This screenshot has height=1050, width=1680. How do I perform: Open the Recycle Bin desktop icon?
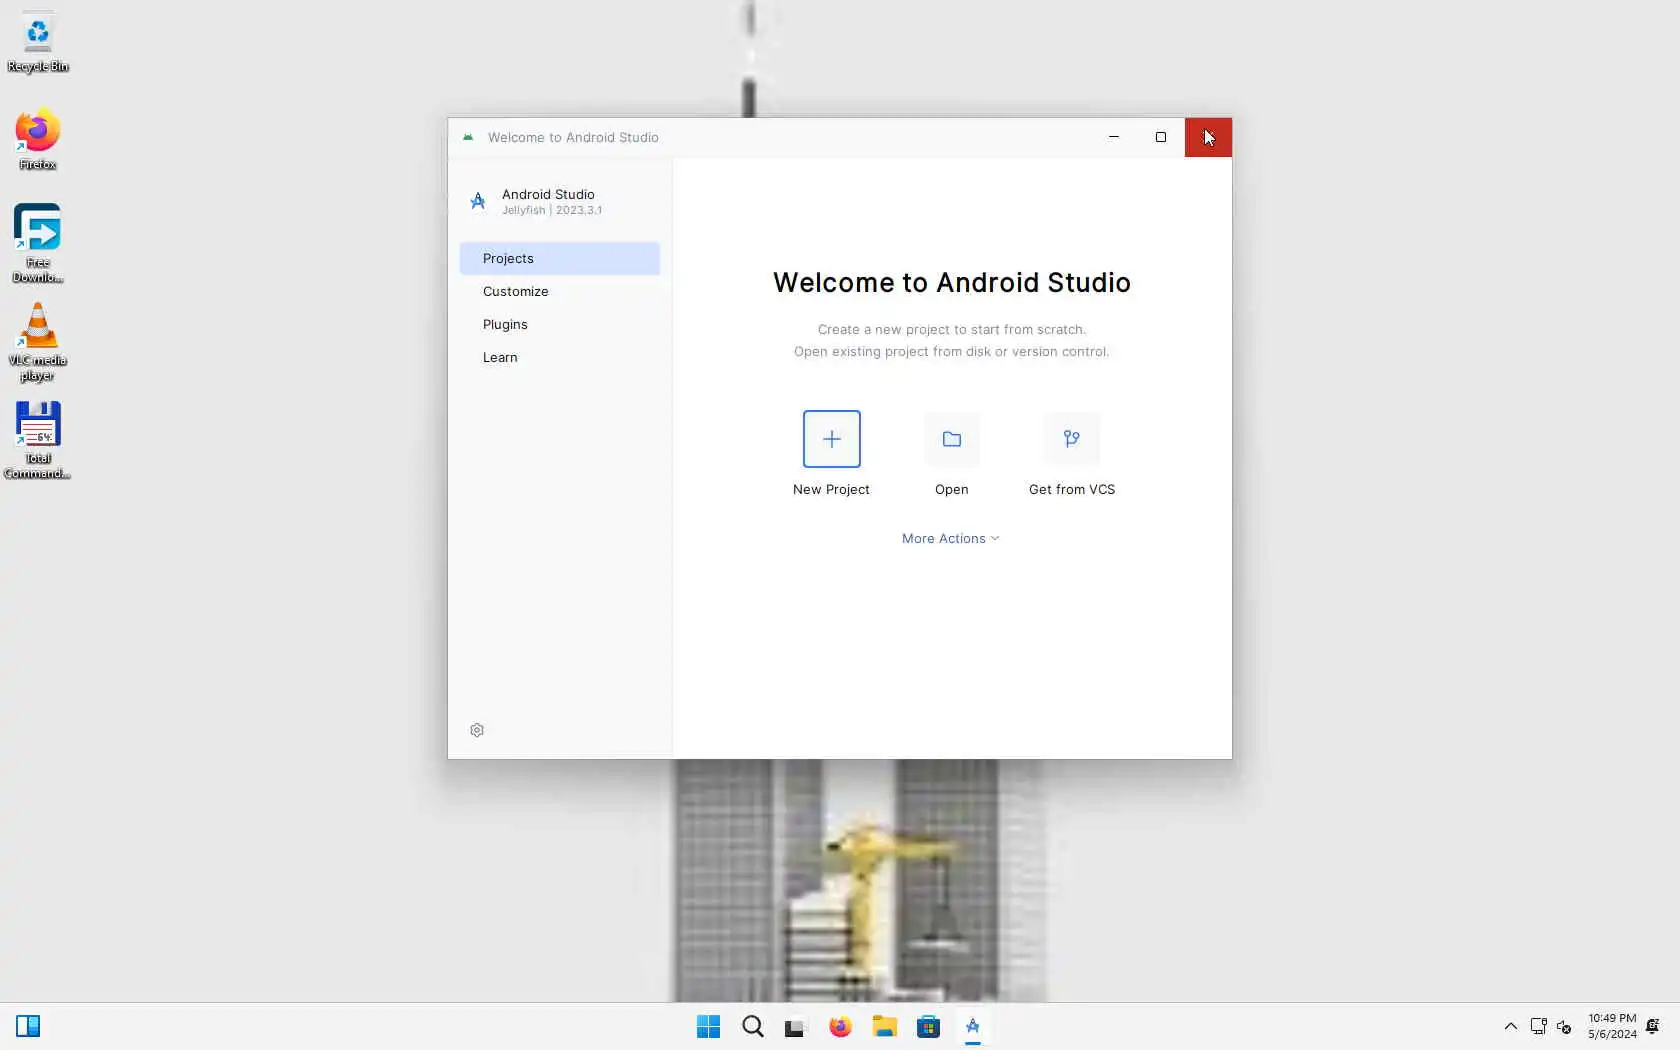[38, 43]
